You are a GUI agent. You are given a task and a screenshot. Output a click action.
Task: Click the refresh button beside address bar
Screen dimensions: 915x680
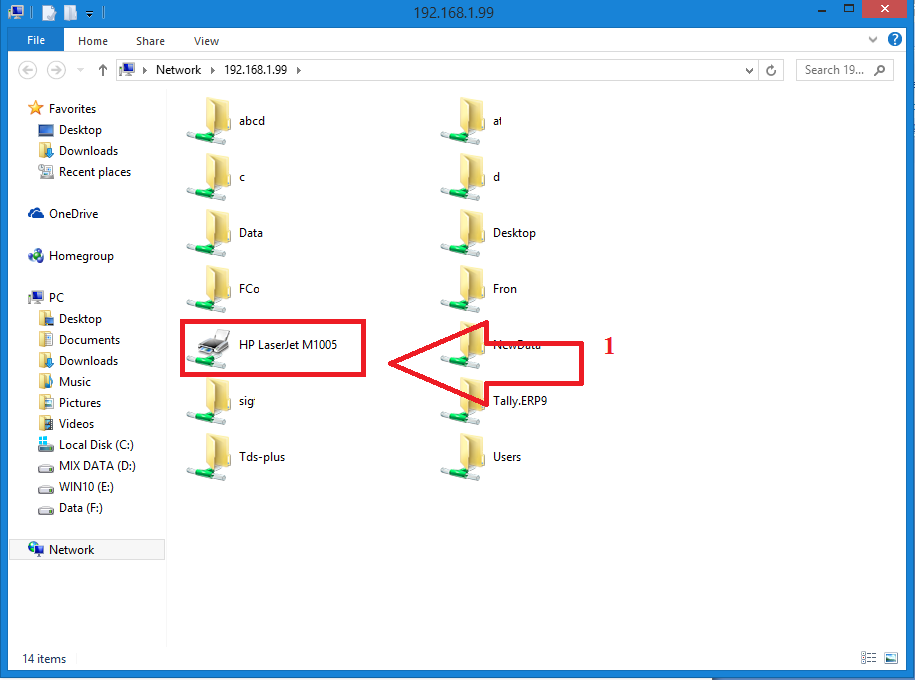click(x=771, y=70)
